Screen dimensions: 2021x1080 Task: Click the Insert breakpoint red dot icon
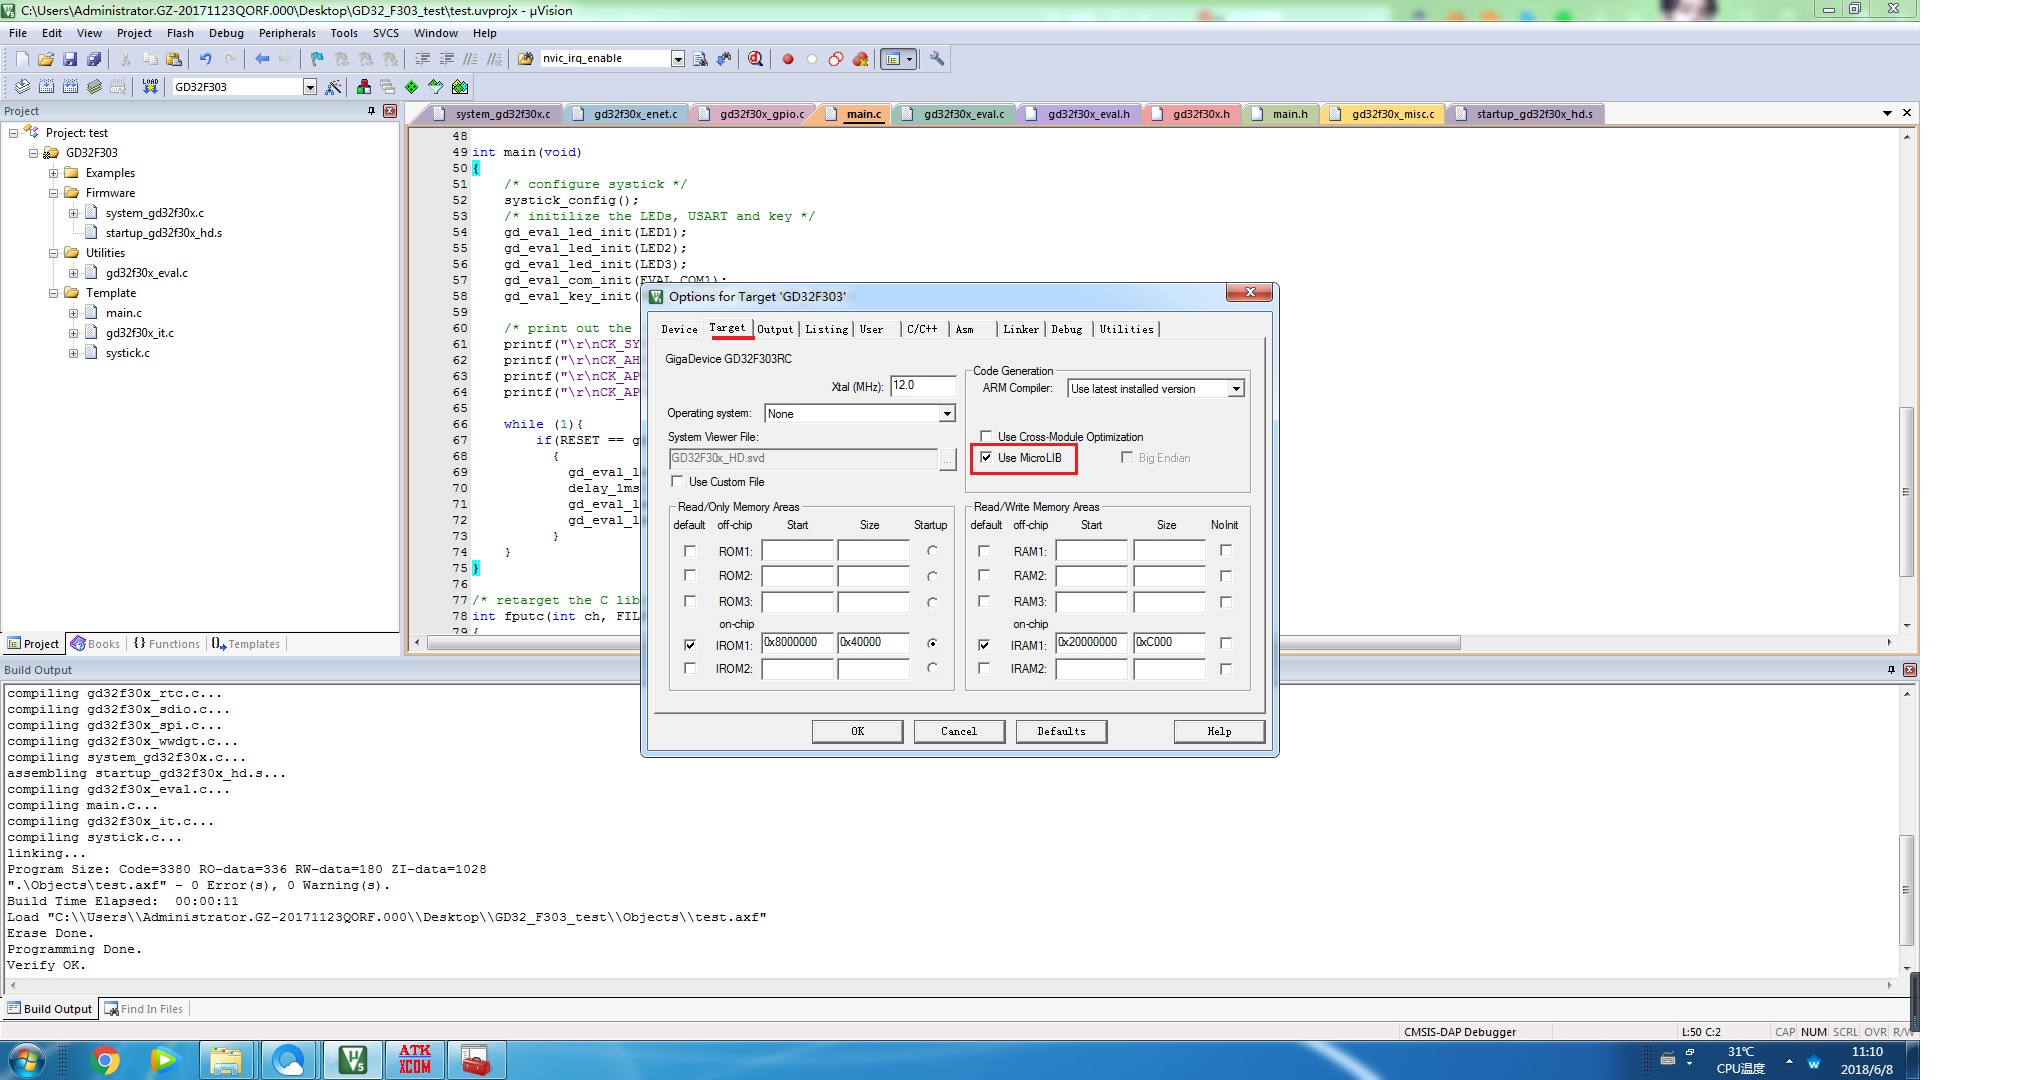pyautogui.click(x=788, y=59)
